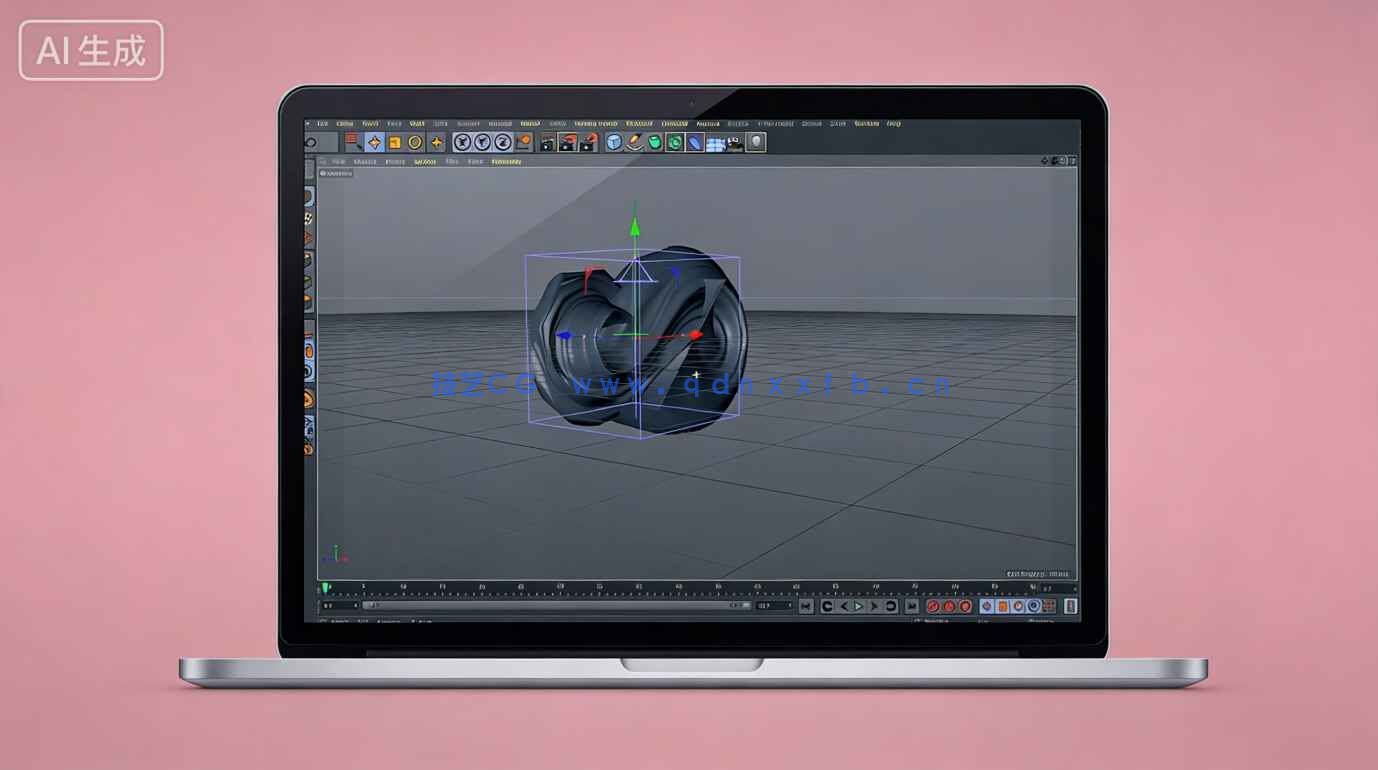1378x770 pixels.
Task: Select the Pen spline tool
Action: pos(634,142)
